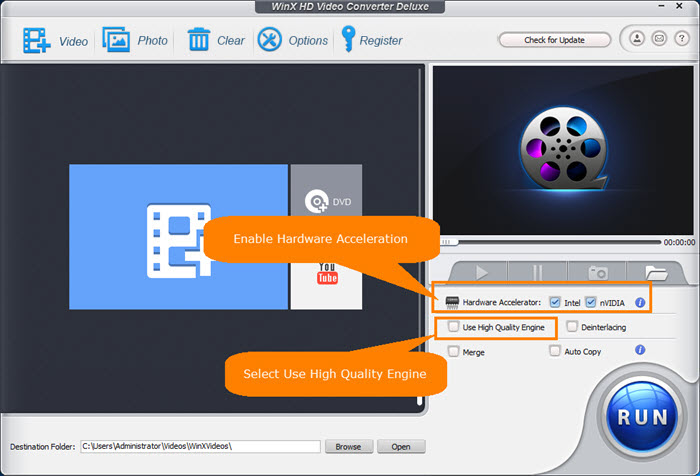Click the Browse button

point(349,447)
